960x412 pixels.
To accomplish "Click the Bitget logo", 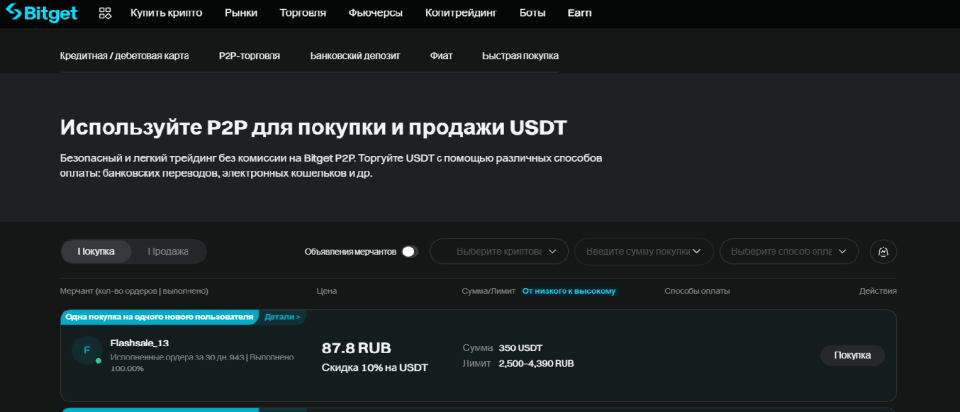I will point(41,12).
